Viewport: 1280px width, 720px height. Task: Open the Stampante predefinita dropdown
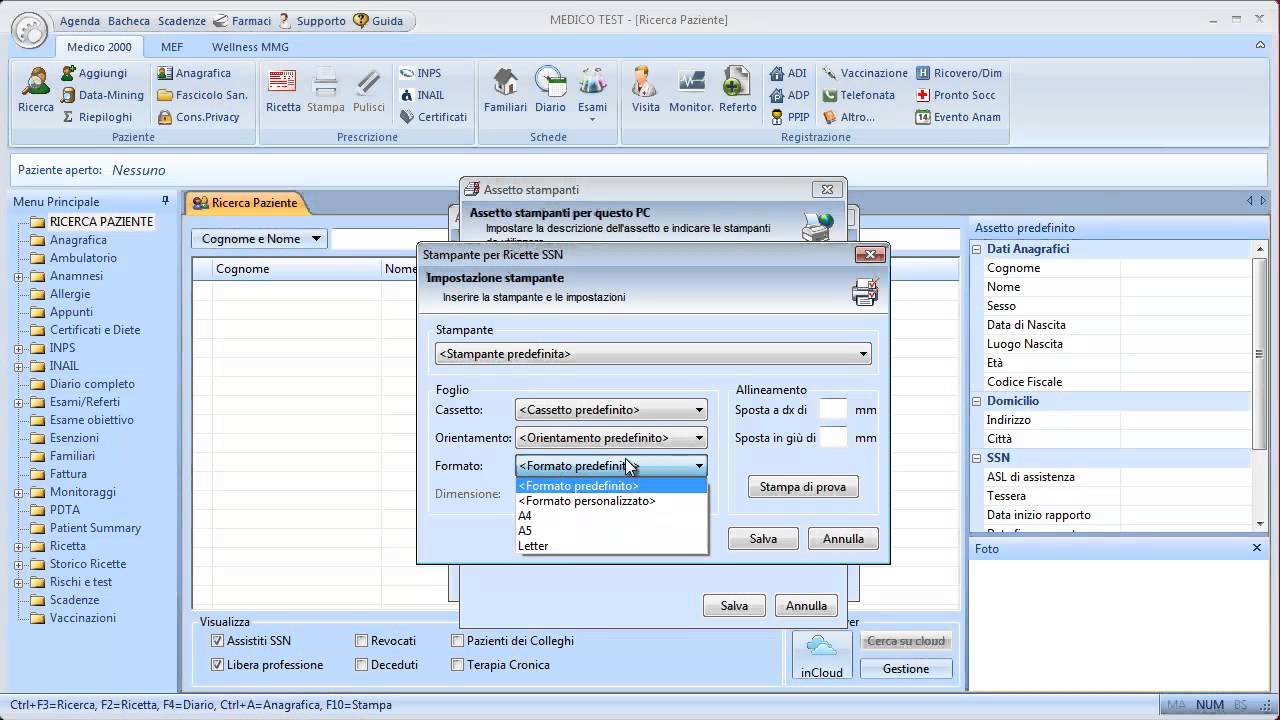point(653,354)
